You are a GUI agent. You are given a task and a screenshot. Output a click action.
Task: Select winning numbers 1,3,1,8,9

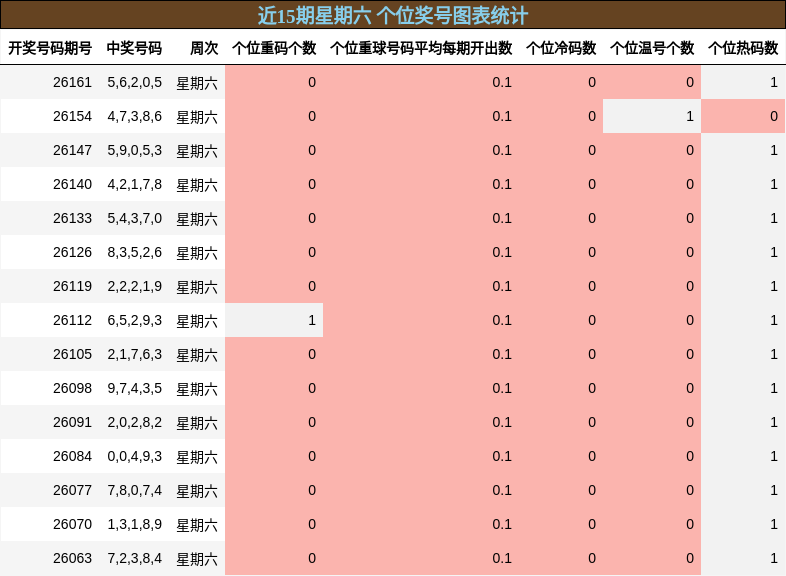click(134, 524)
